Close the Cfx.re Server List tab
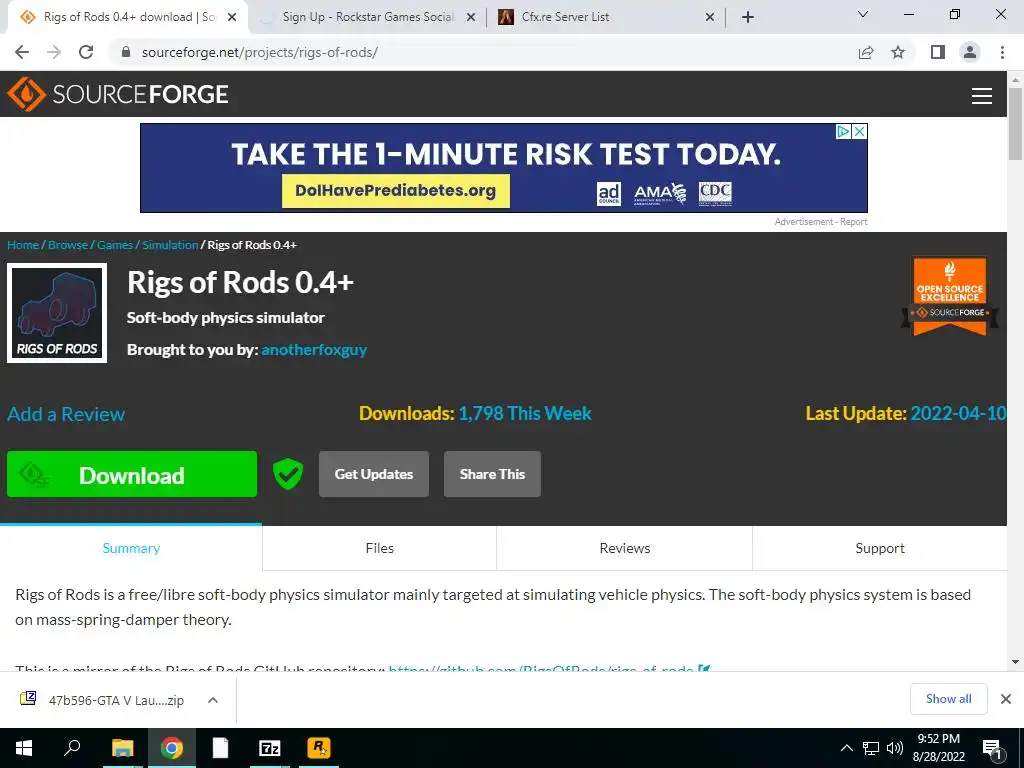This screenshot has width=1024, height=768. [x=710, y=17]
